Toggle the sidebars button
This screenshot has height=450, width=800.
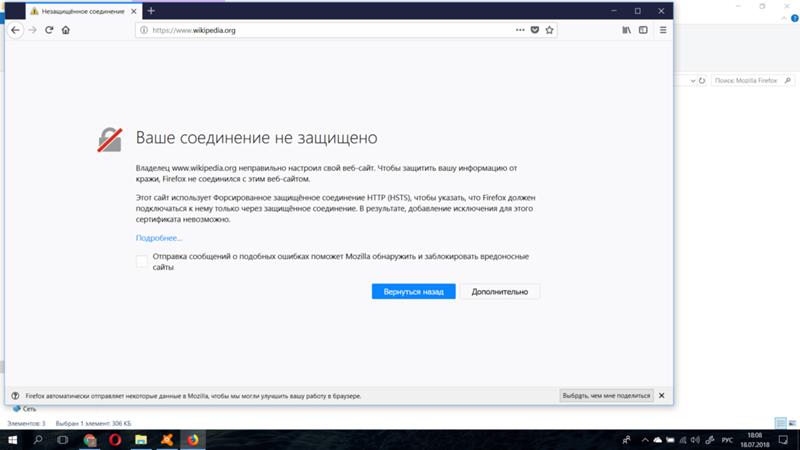click(643, 30)
